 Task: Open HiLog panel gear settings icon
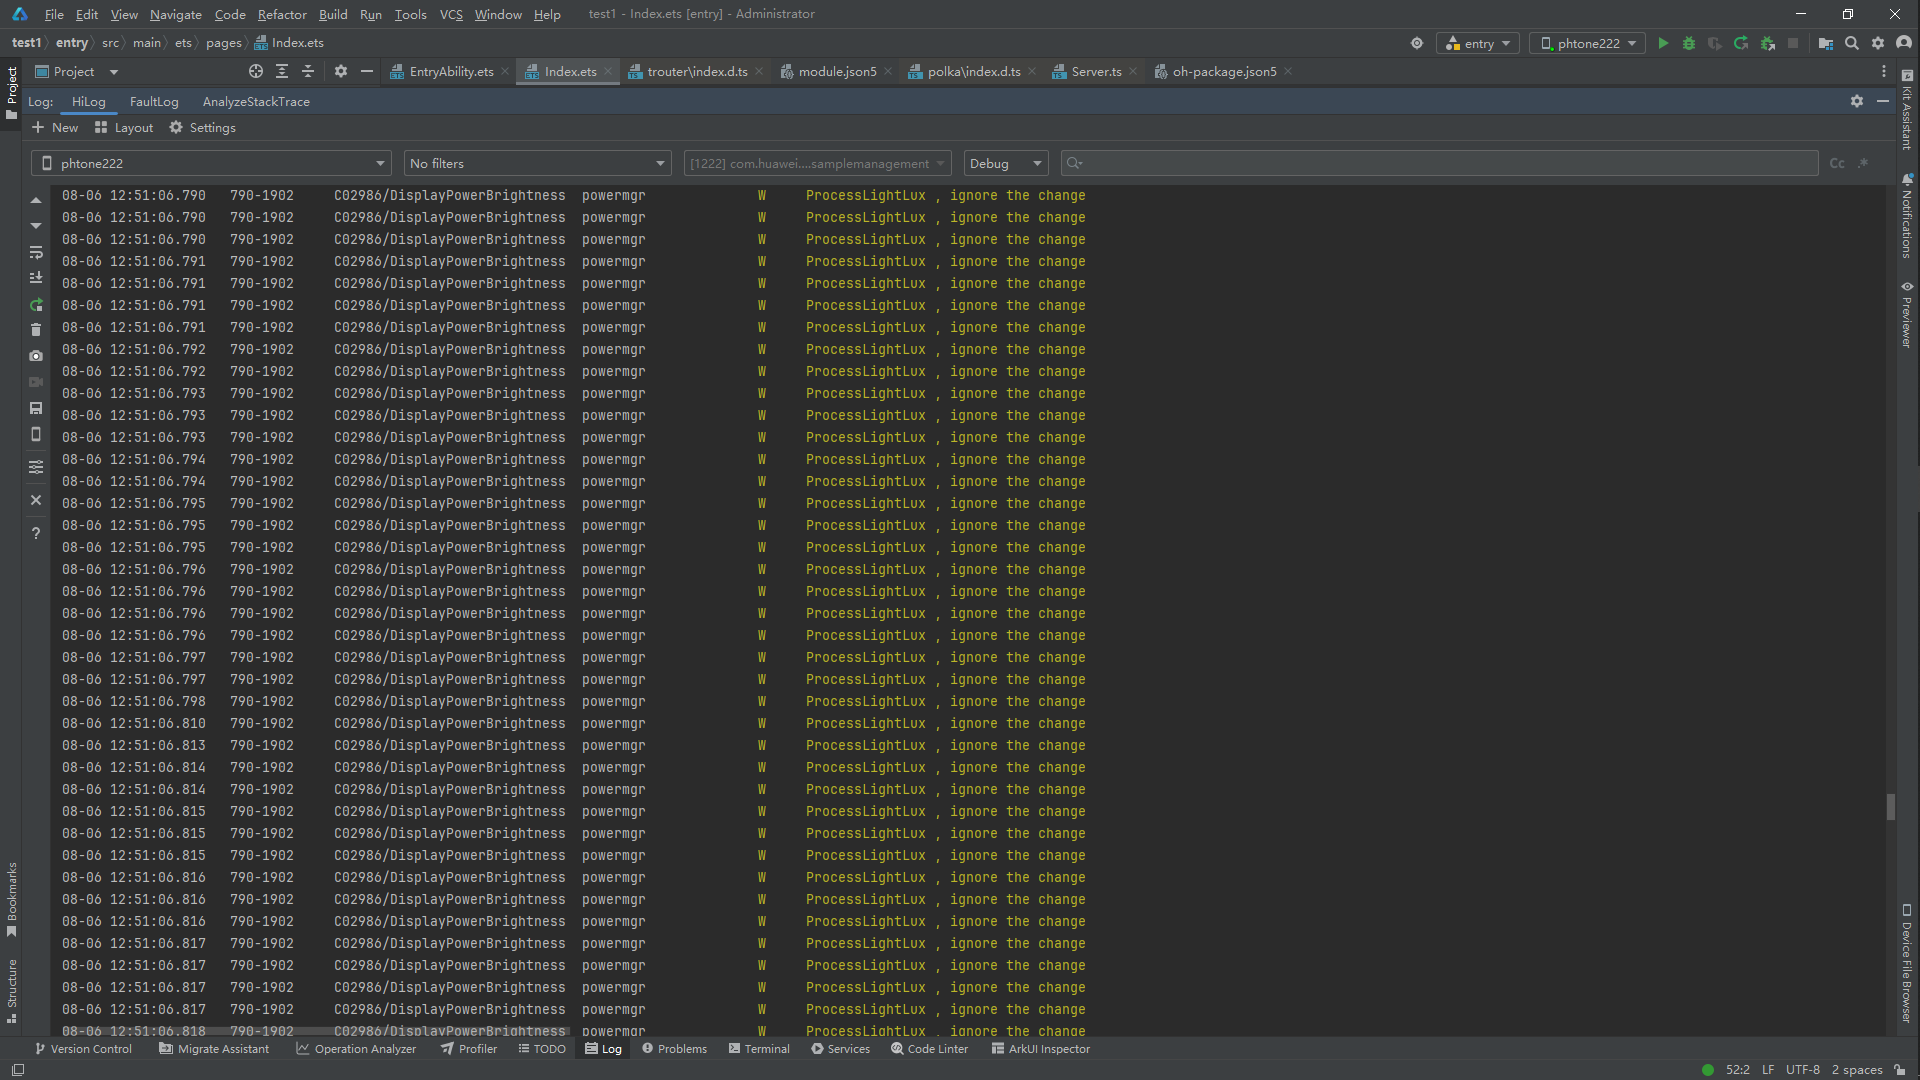click(x=1857, y=101)
